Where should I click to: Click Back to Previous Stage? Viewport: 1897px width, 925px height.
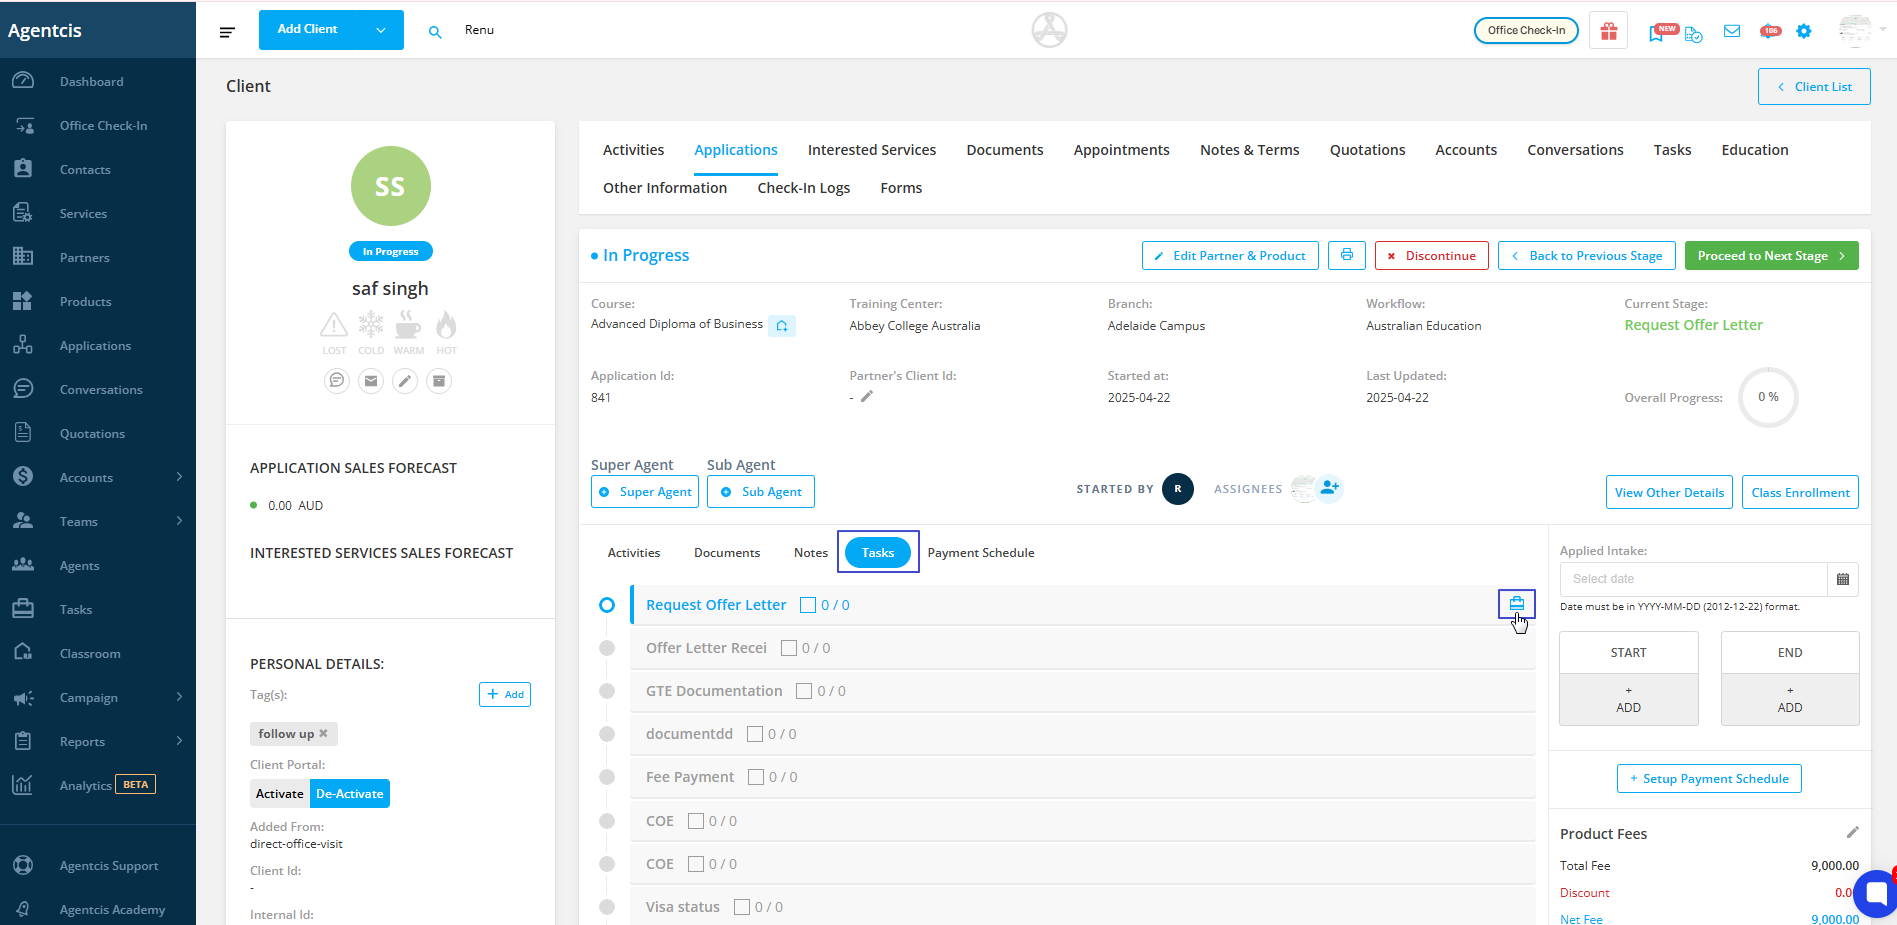[1586, 256]
